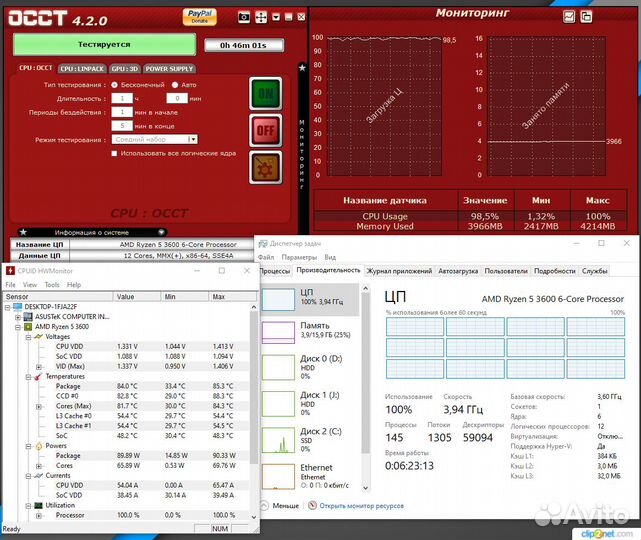The image size is (641, 540).
Task: Click the resource monitor icon in Task Manager
Action: (x=312, y=505)
